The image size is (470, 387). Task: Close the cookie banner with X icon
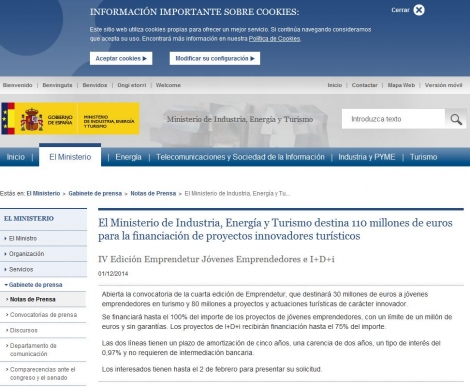(x=419, y=10)
